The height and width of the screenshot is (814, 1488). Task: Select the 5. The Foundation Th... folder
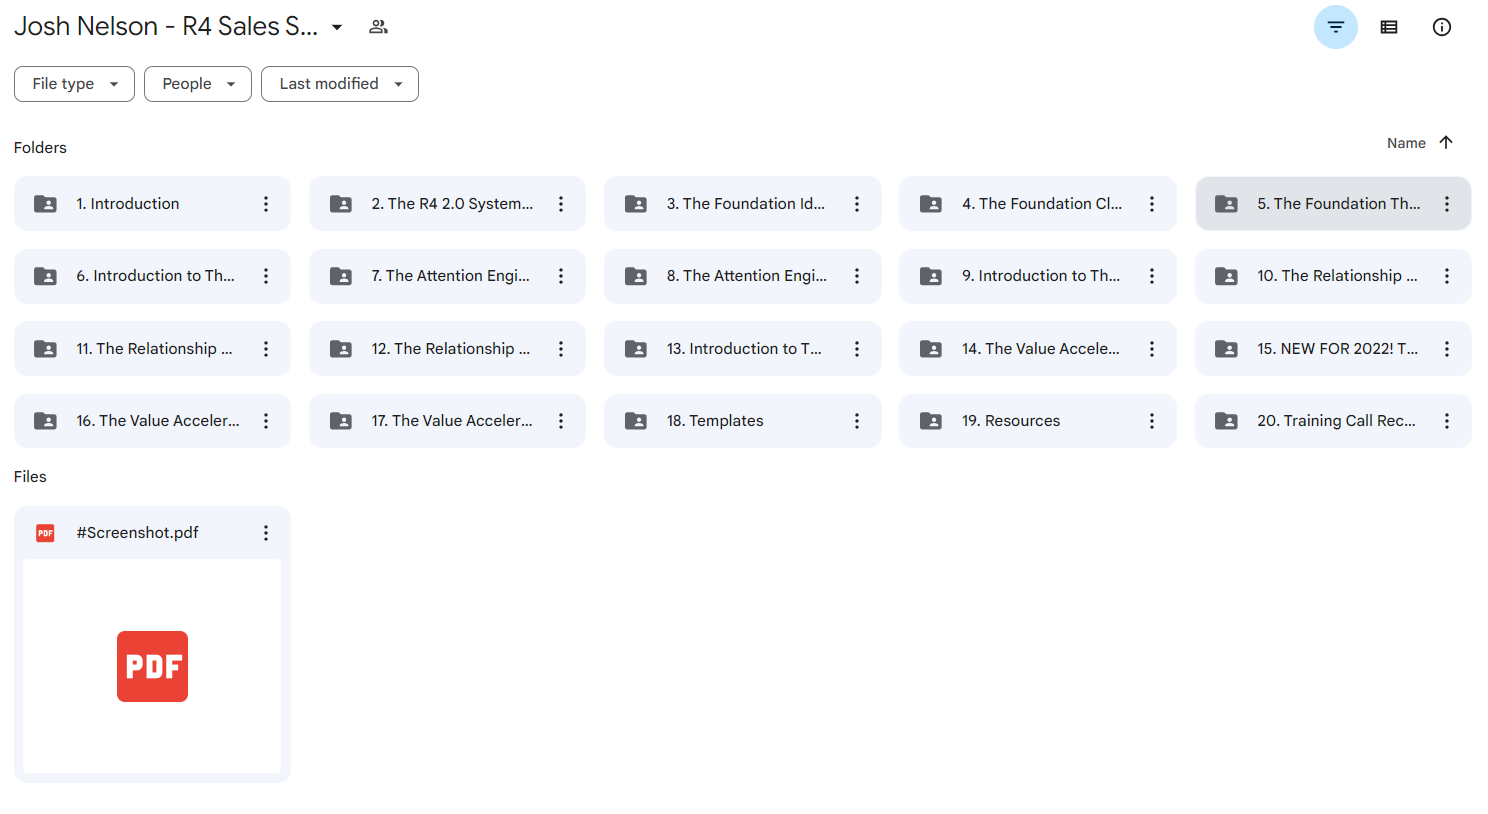point(1333,204)
